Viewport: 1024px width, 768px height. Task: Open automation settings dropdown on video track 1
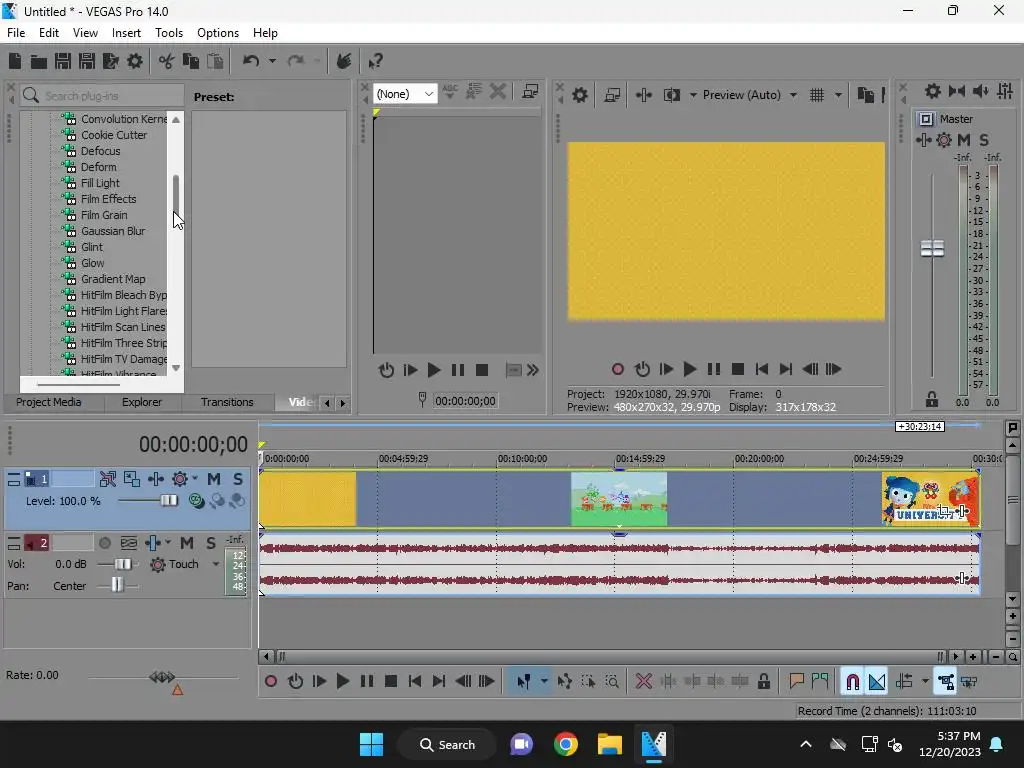(x=195, y=479)
